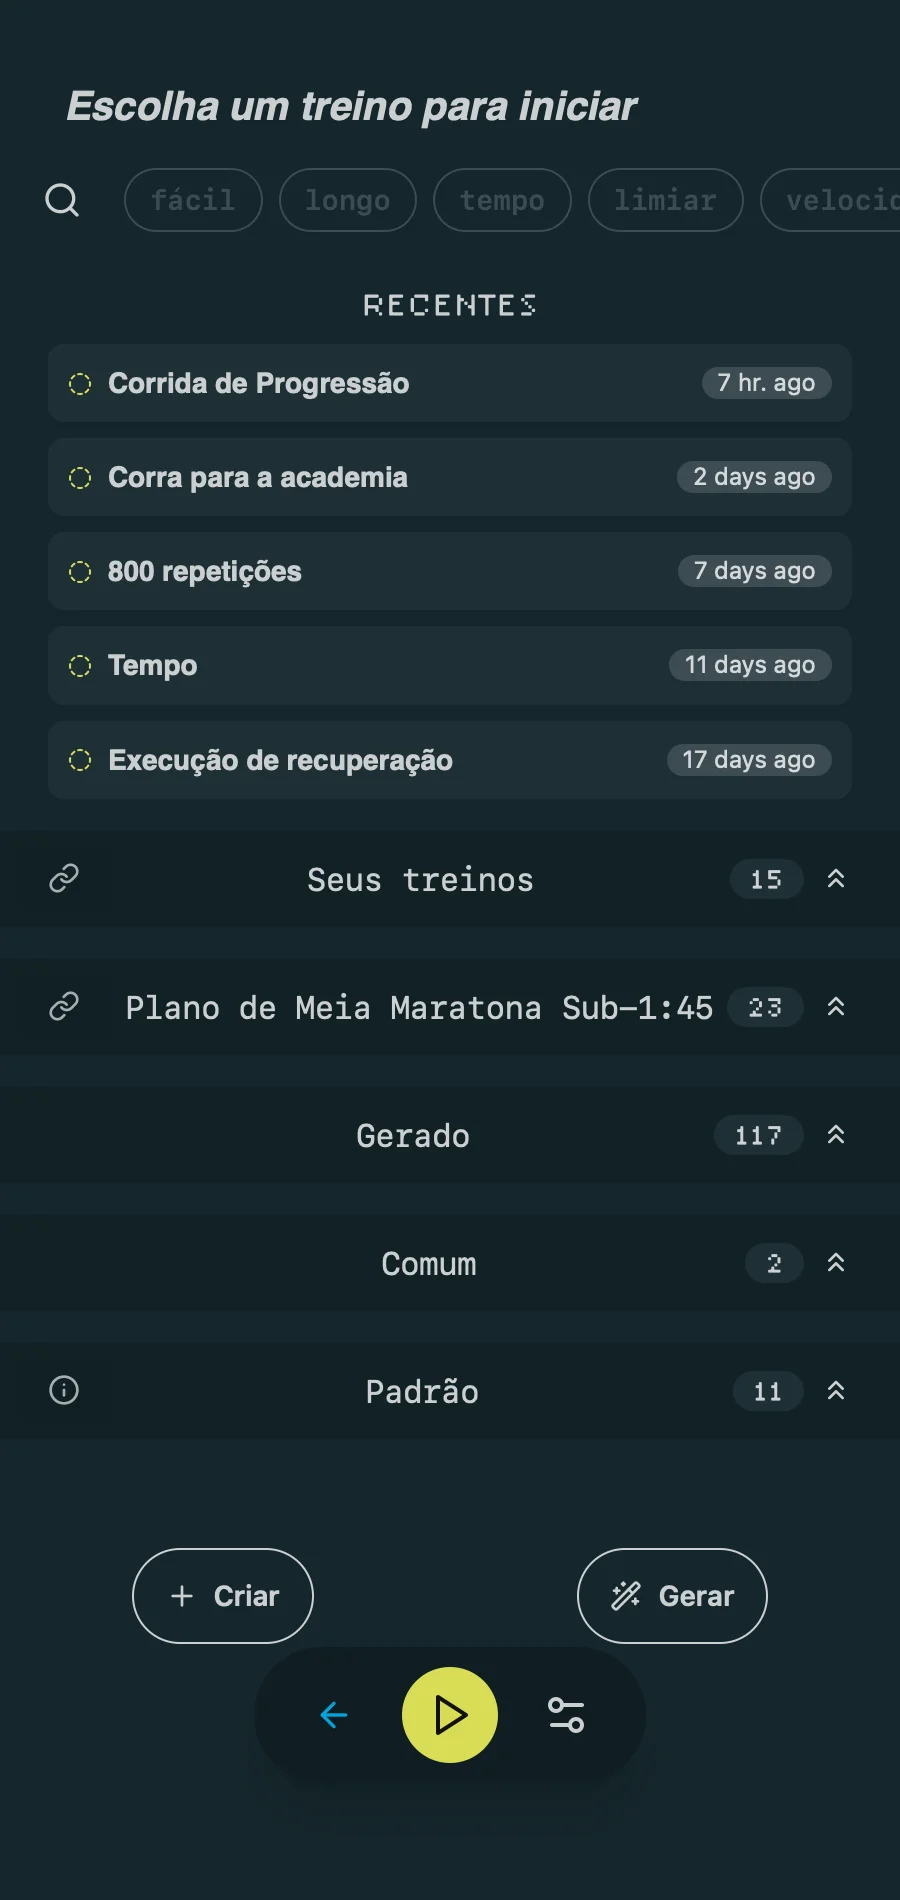Click link icon beside Seus treinos

[64, 879]
